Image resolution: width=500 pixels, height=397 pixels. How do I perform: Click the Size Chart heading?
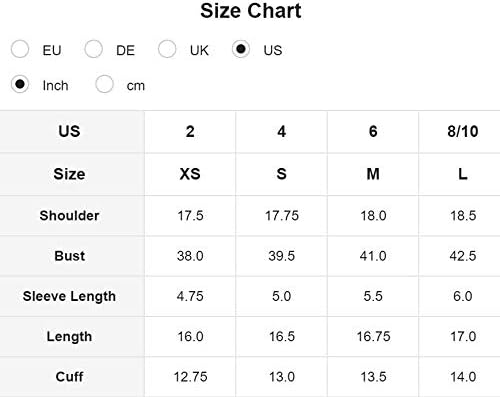pos(251,11)
